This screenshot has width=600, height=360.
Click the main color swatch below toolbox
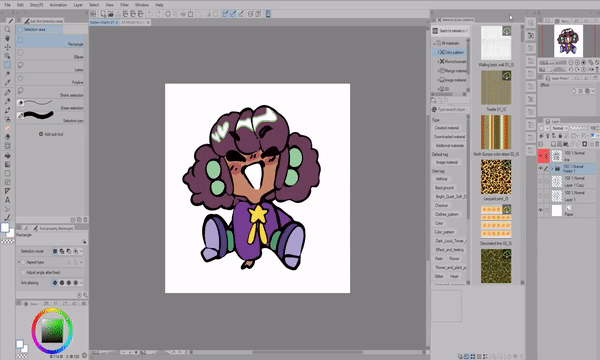5,228
